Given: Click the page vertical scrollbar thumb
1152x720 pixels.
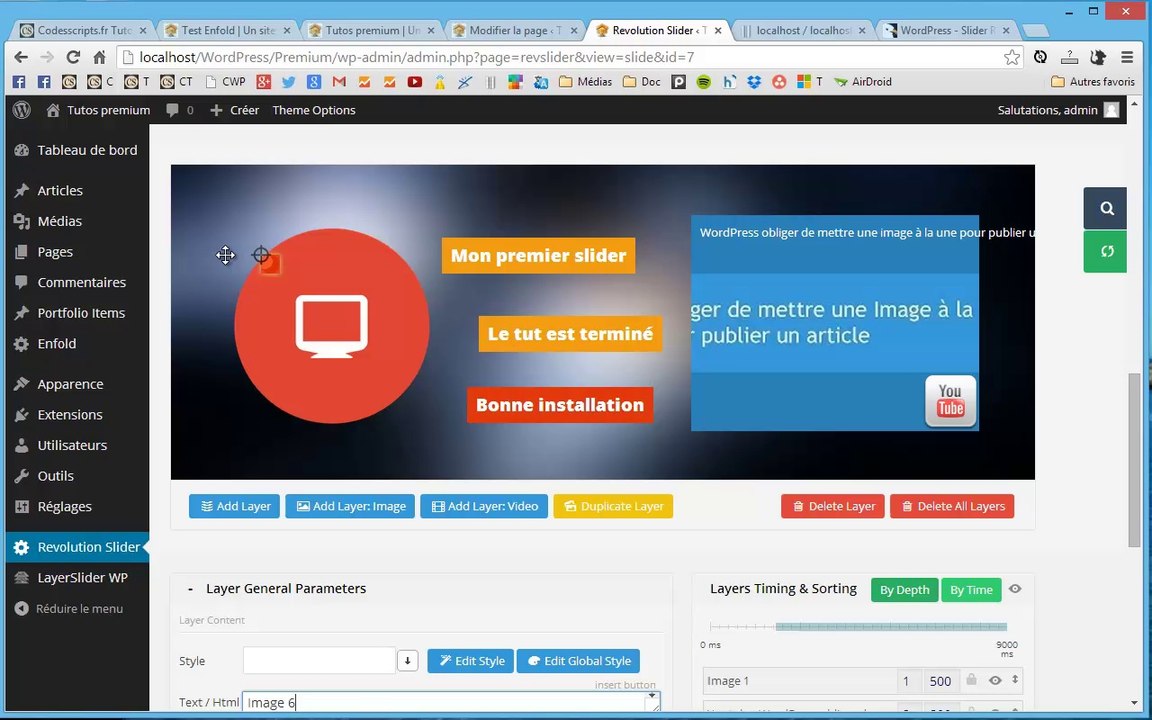Looking at the screenshot, I should pyautogui.click(x=1135, y=460).
